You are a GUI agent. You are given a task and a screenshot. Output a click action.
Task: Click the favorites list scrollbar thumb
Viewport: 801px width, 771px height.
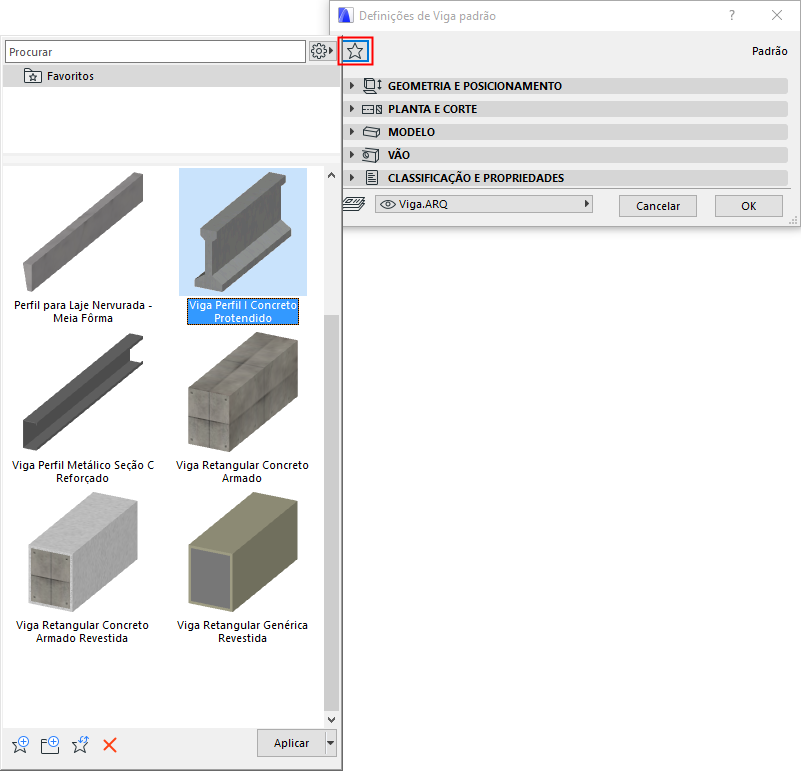point(331,512)
